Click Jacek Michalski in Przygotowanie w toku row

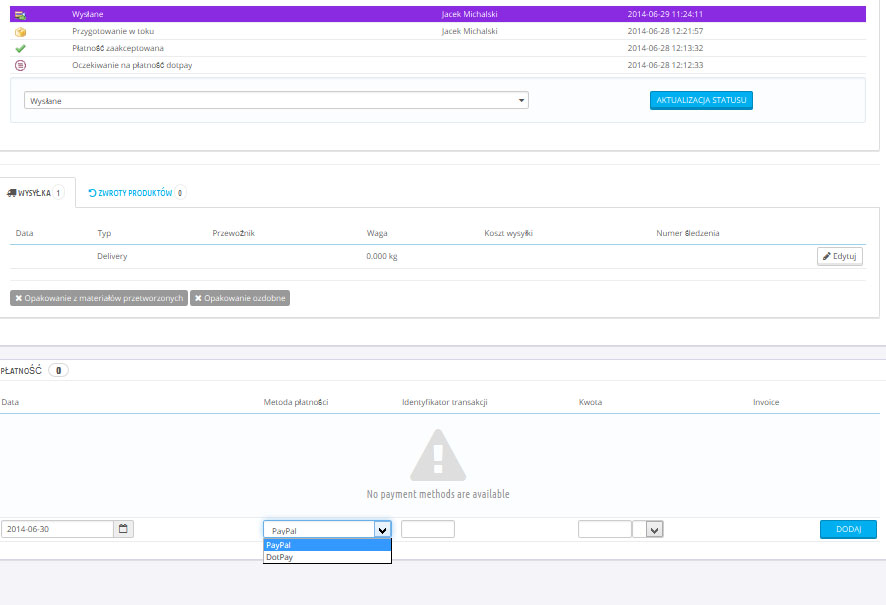click(470, 31)
